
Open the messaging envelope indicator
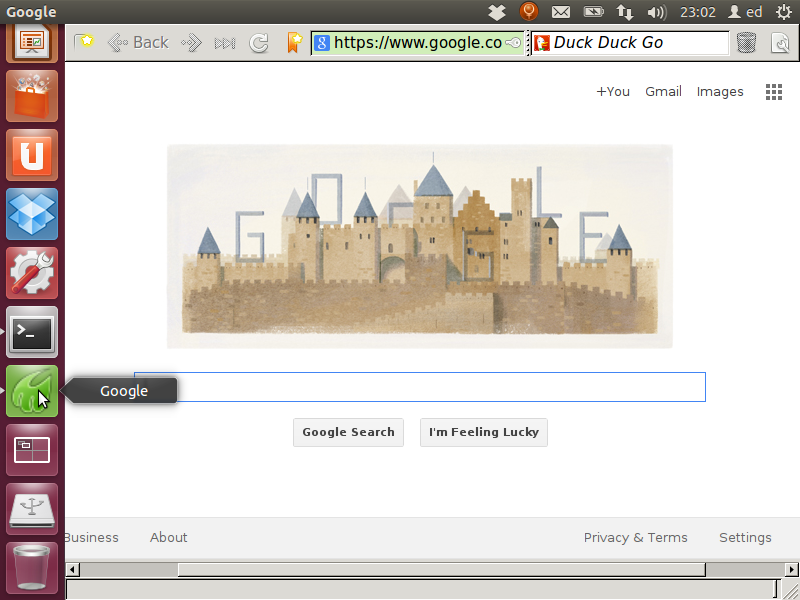(x=561, y=12)
